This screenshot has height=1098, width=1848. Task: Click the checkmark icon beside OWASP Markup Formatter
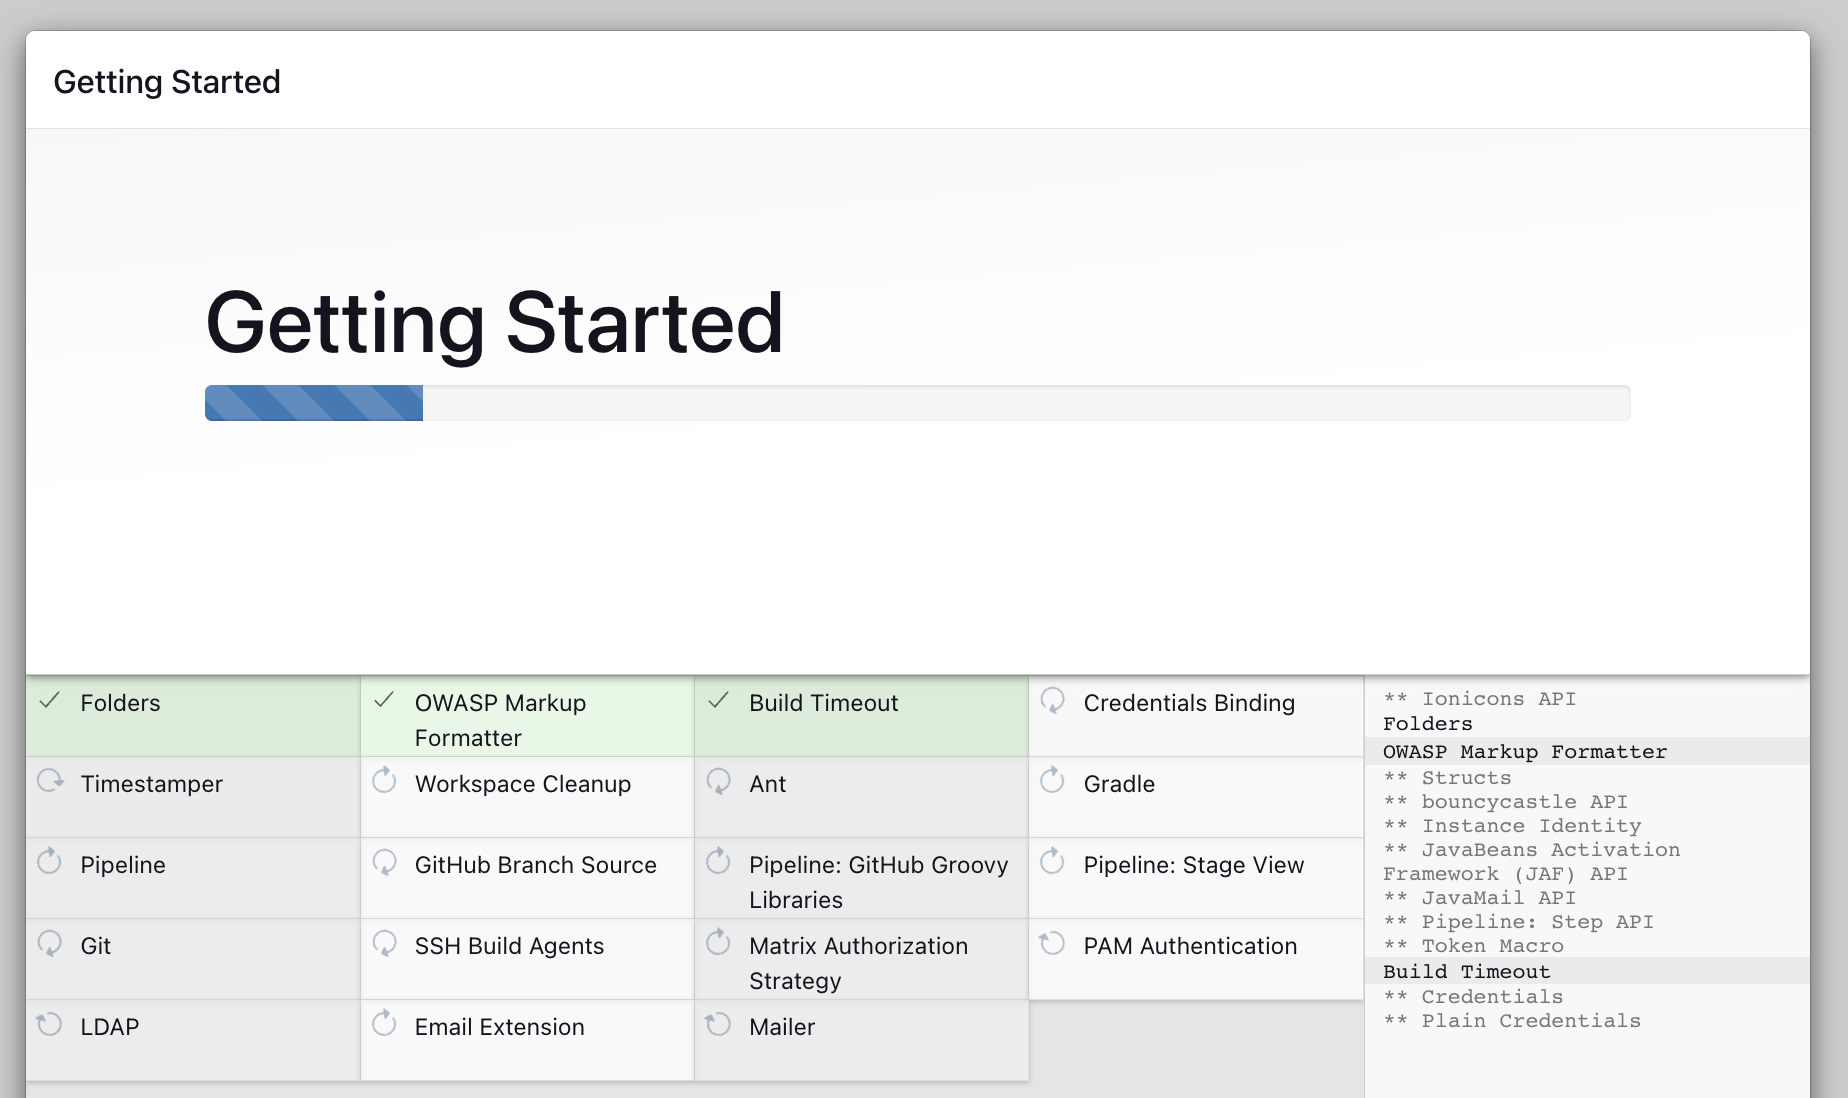(384, 701)
